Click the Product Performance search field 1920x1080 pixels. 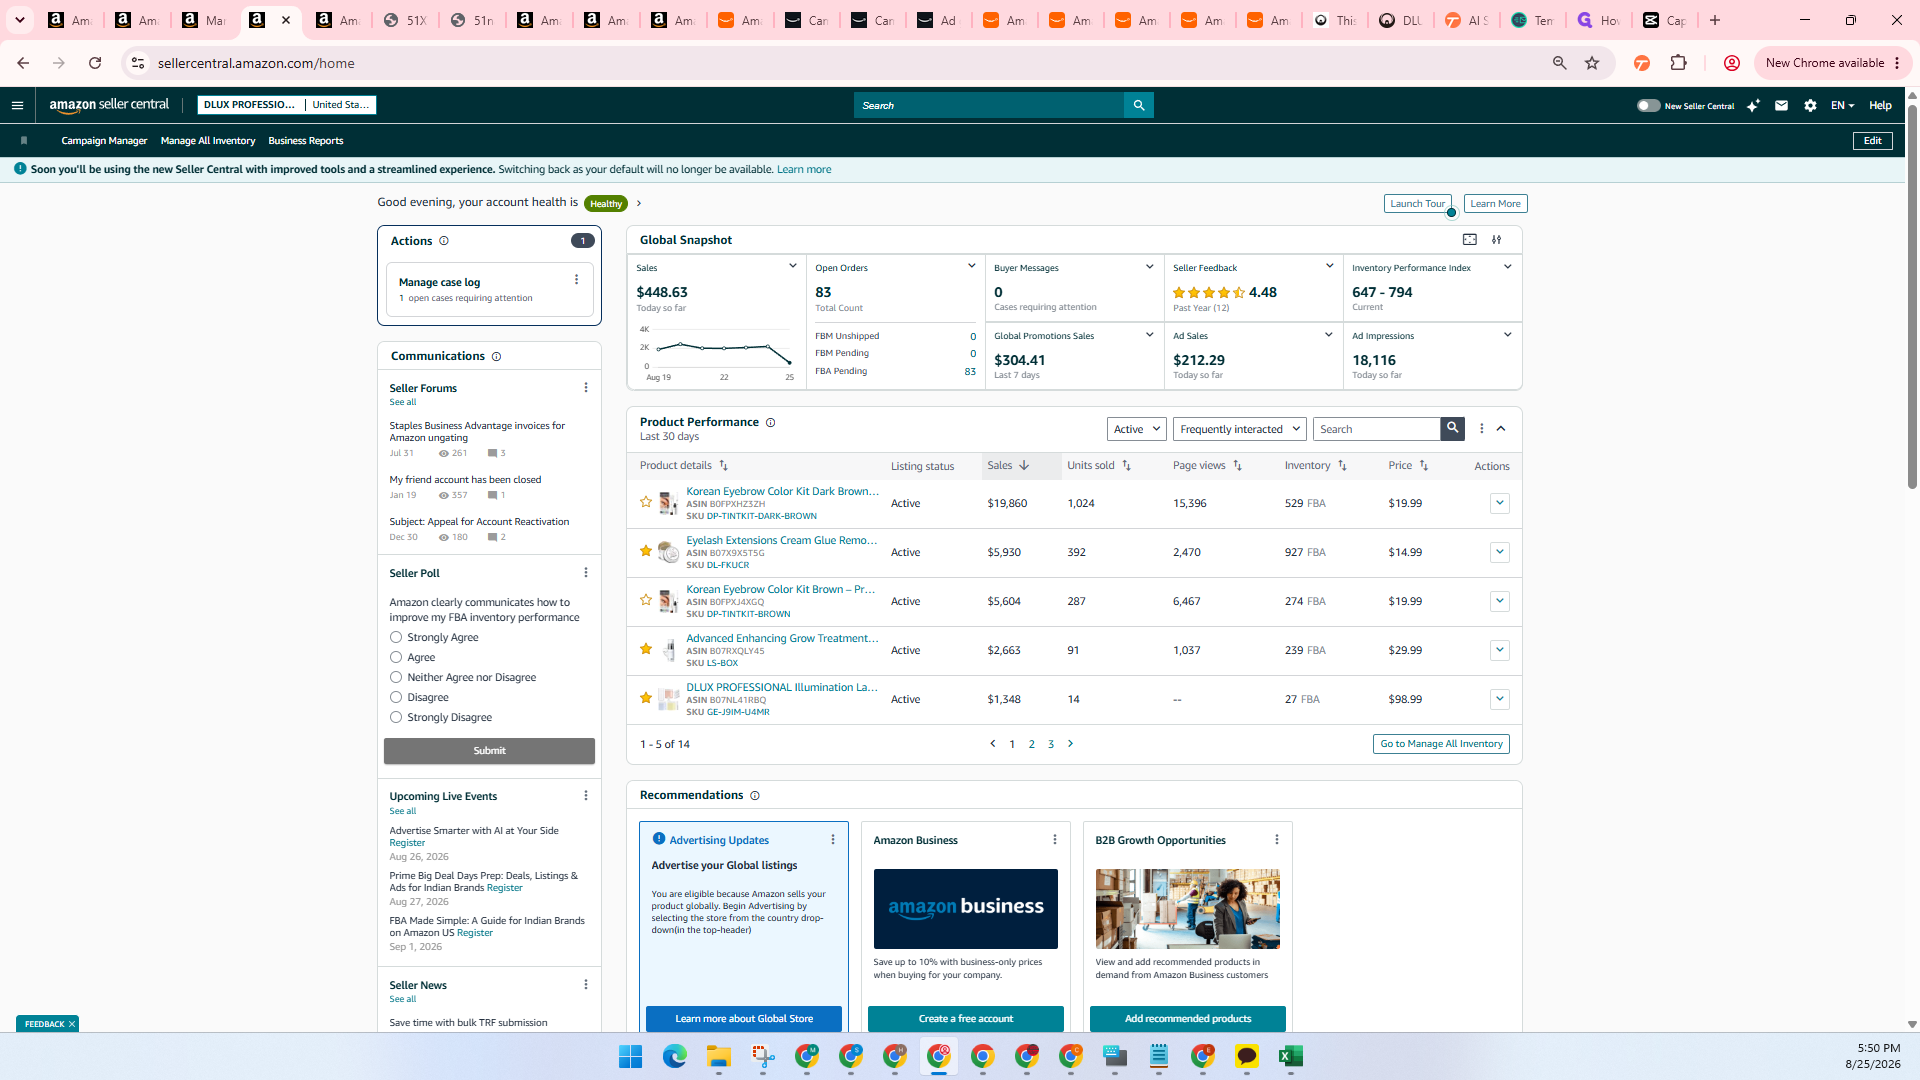pyautogui.click(x=1376, y=429)
